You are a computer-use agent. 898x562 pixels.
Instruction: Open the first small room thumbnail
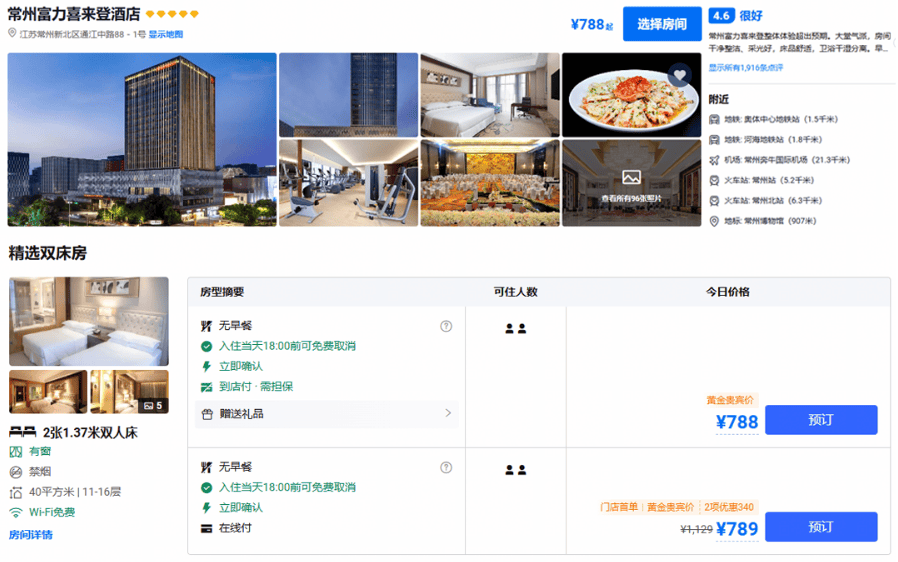pyautogui.click(x=48, y=392)
